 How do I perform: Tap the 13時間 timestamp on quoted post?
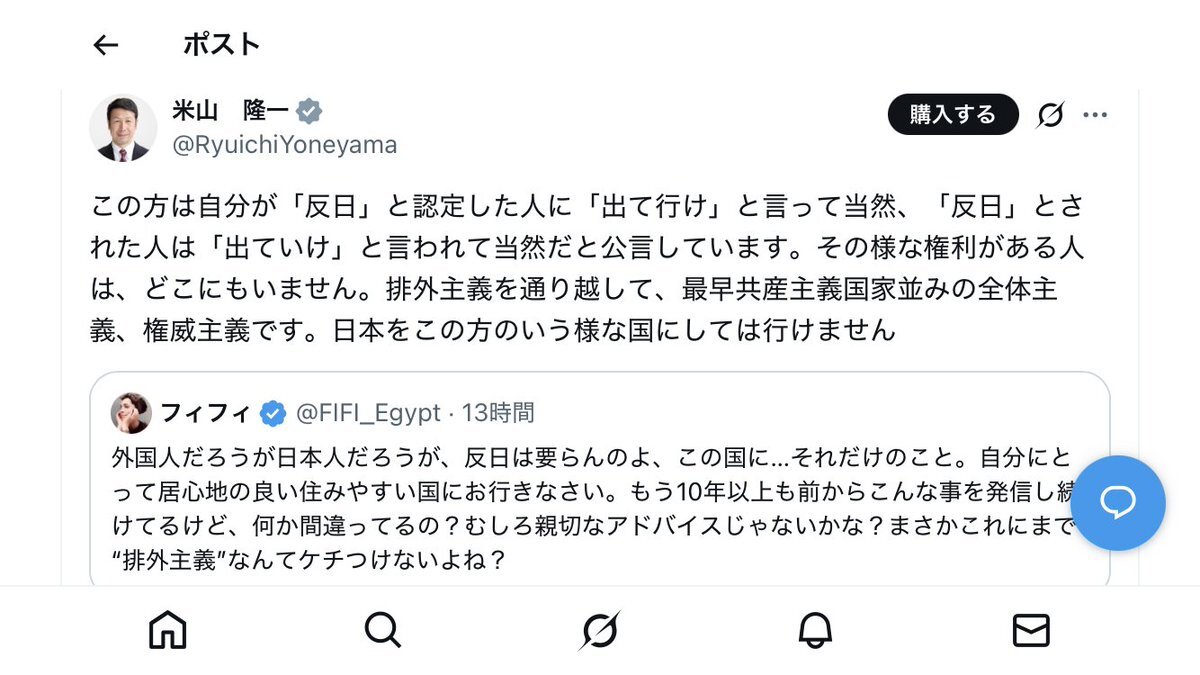click(x=498, y=412)
